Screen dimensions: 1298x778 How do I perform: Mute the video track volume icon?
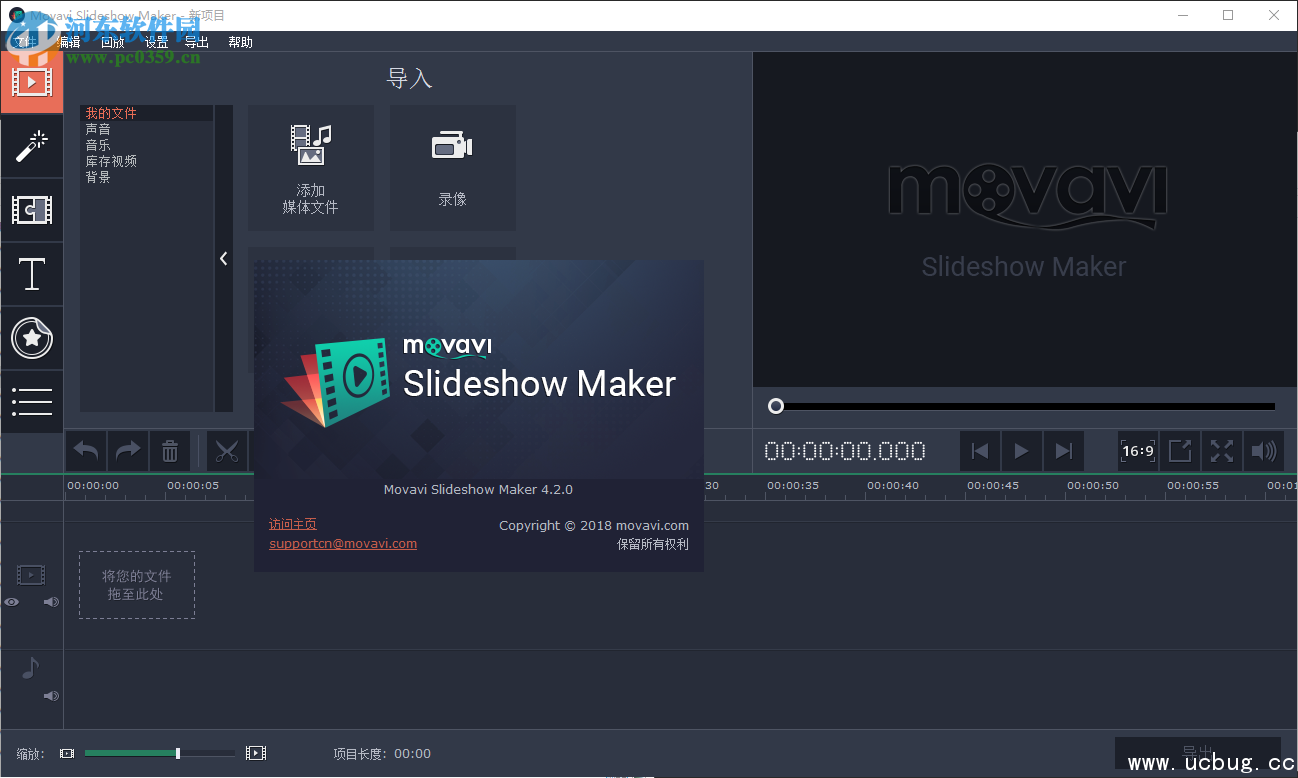(x=50, y=601)
